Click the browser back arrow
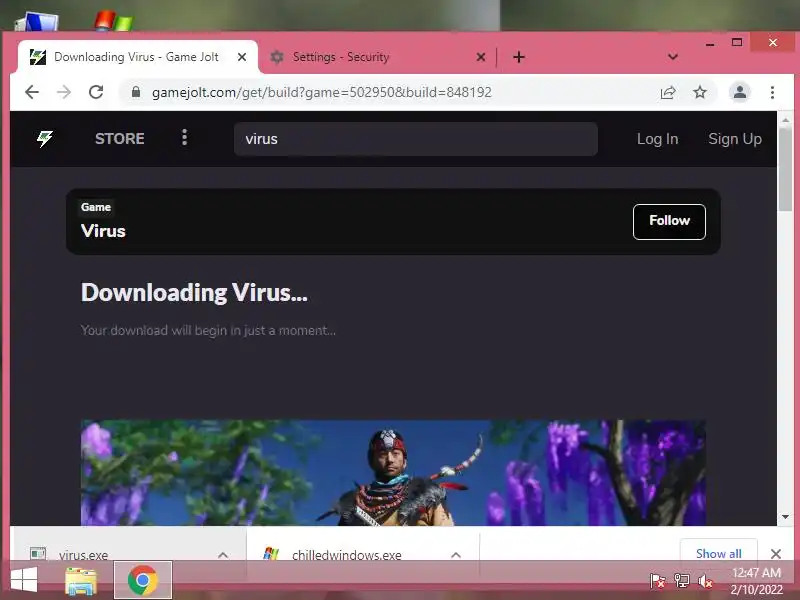This screenshot has height=600, width=800. pyautogui.click(x=32, y=92)
